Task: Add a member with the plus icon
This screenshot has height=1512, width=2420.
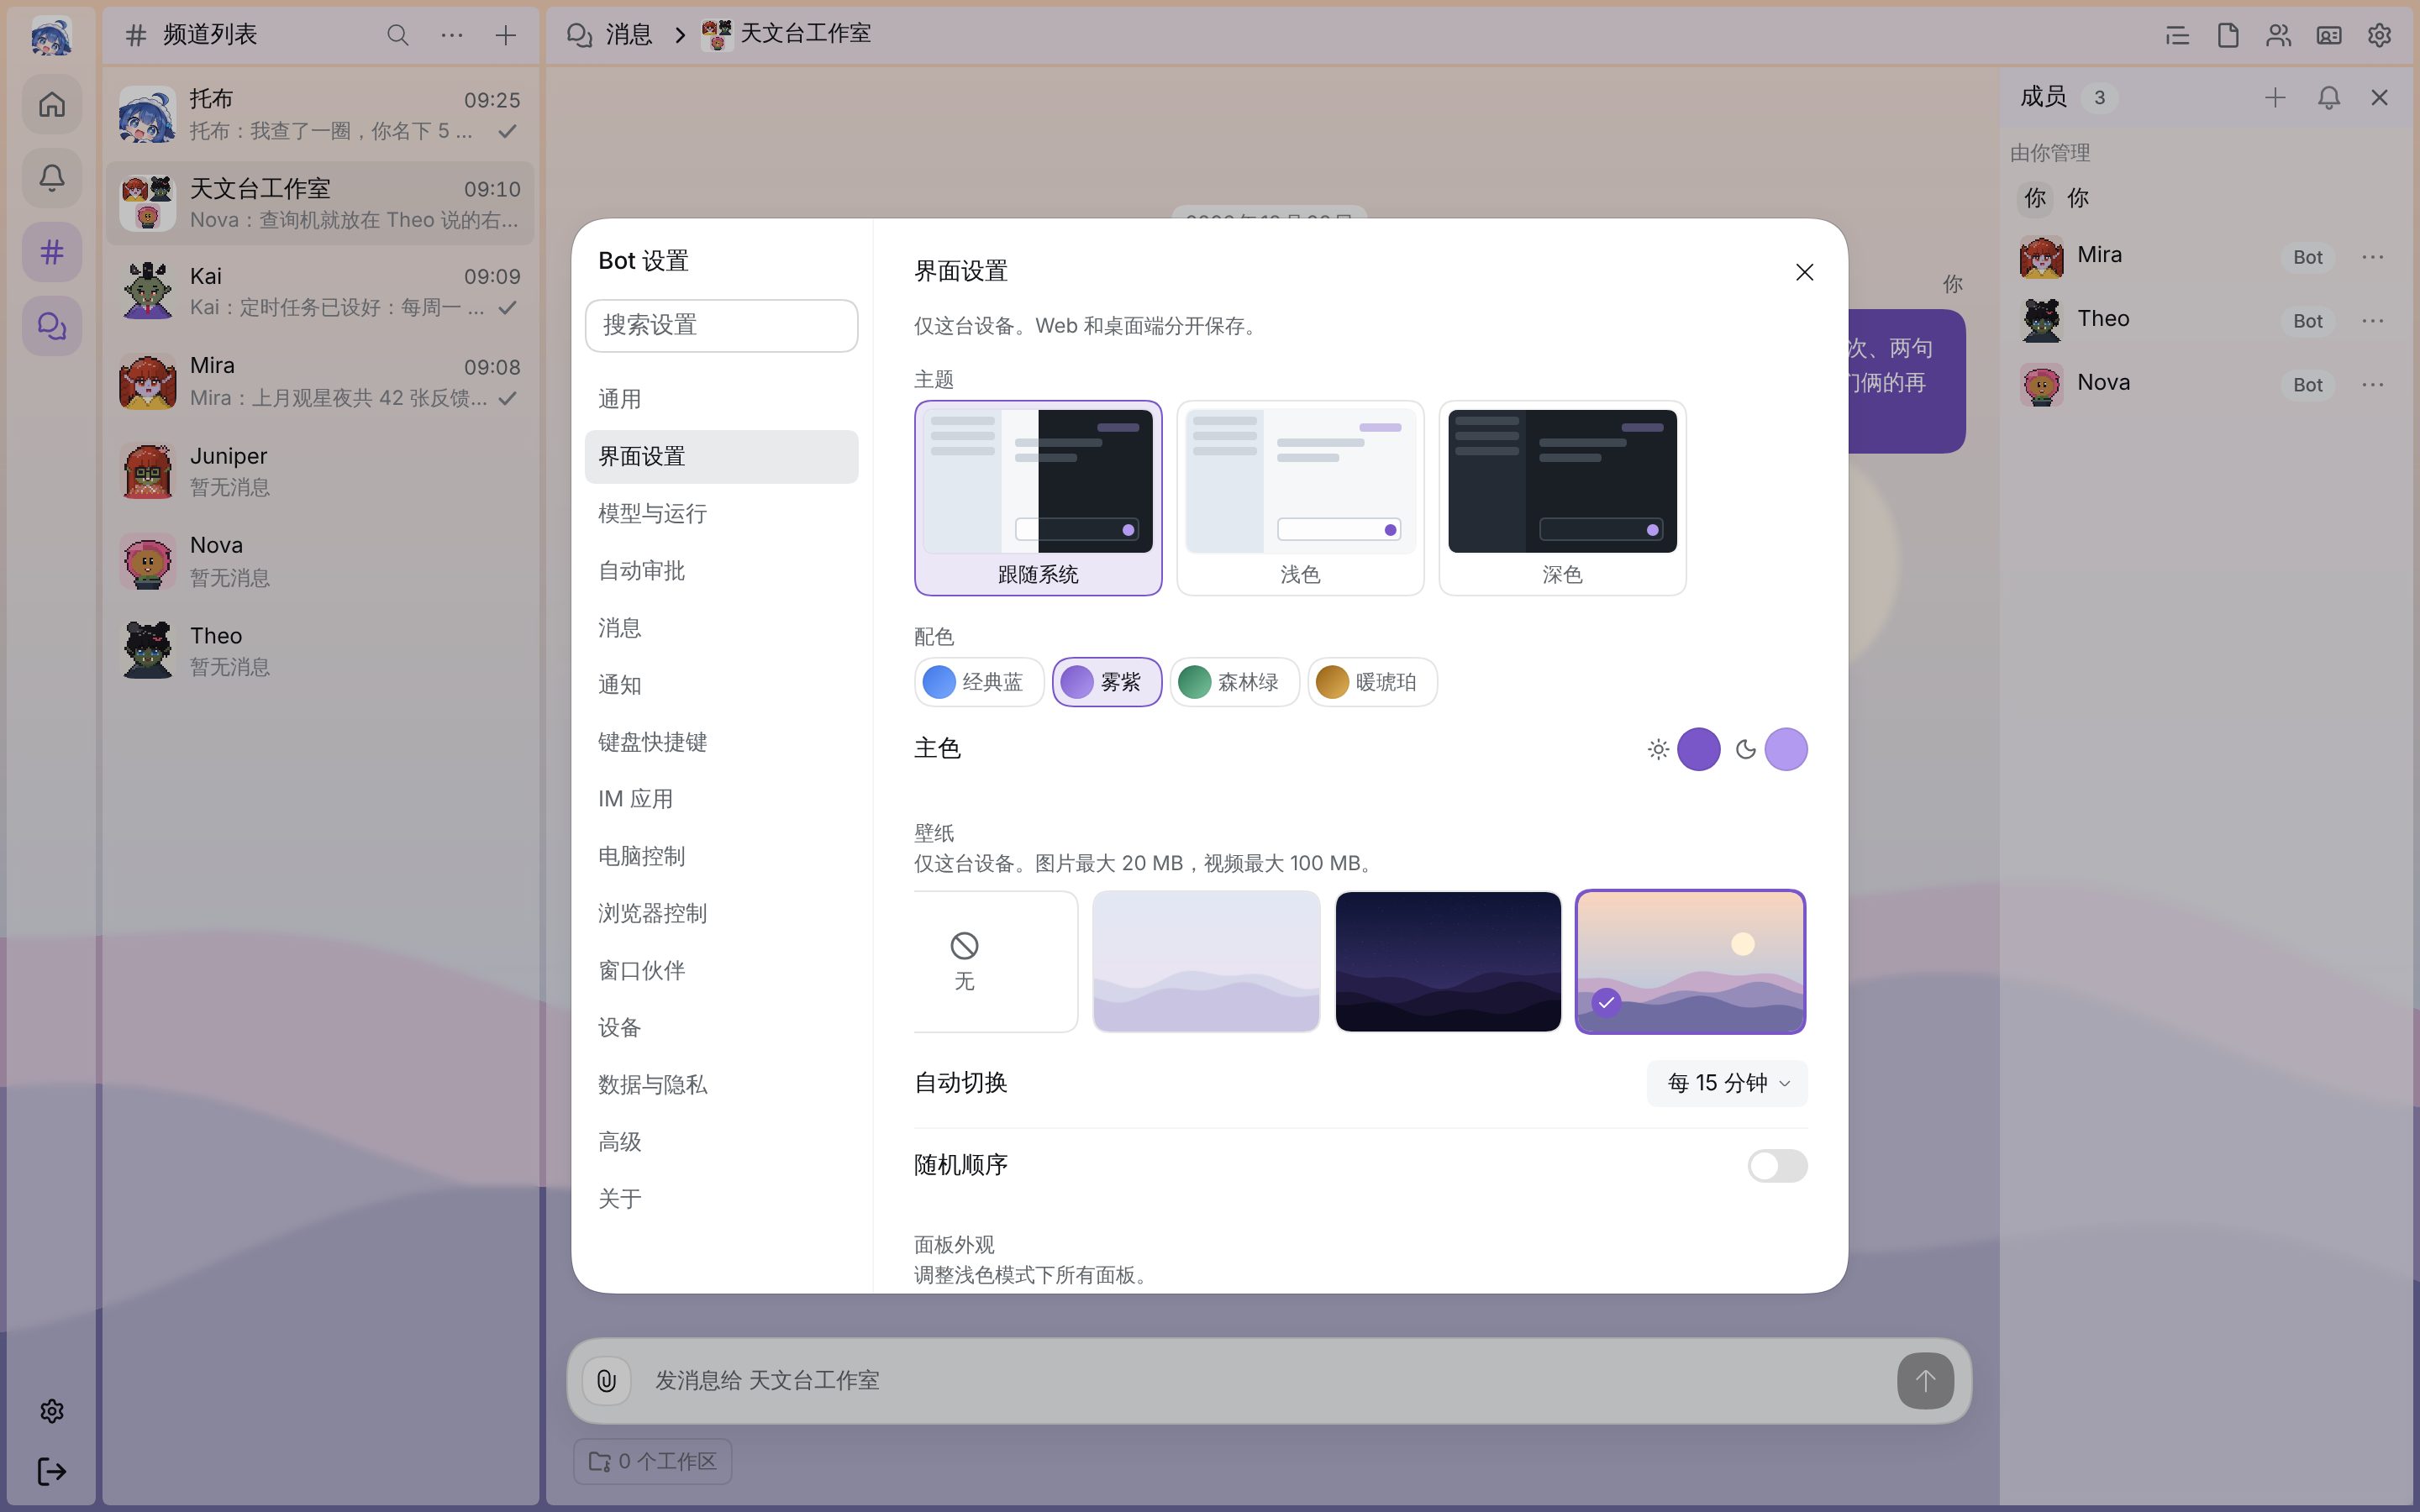Action: [x=2275, y=97]
